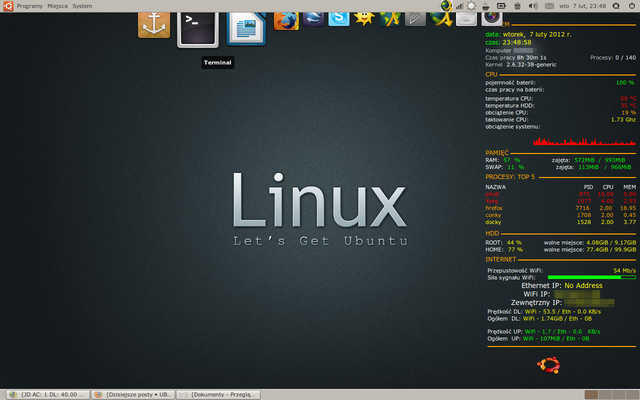Click the coffee cup tray icon
The image size is (640, 400).
coord(485,6)
